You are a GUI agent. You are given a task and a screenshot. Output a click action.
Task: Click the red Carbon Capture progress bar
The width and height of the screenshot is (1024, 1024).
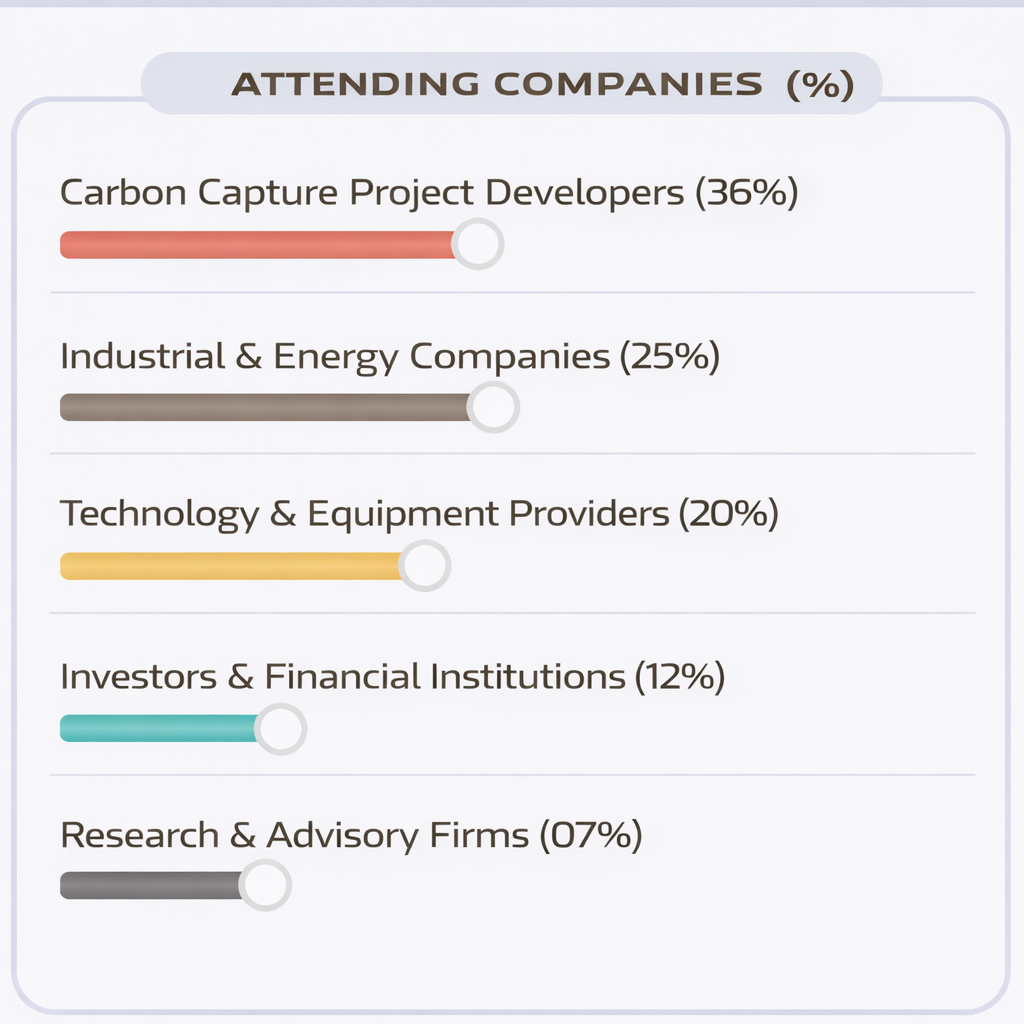tap(257, 245)
